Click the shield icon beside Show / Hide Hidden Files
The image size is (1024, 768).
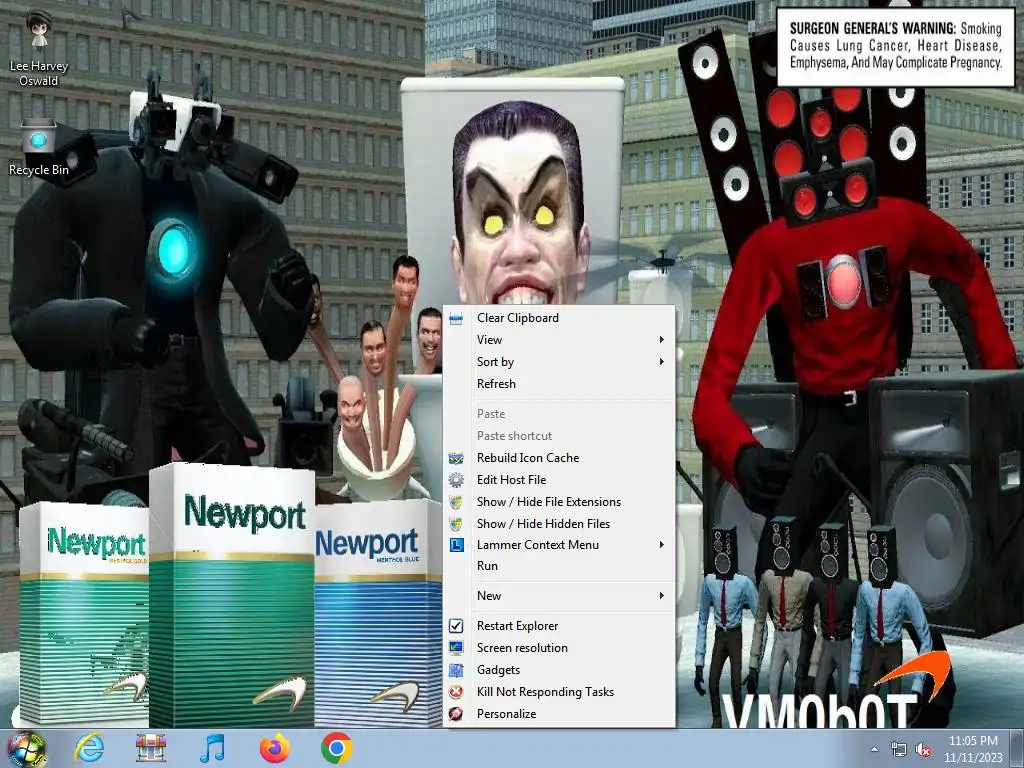click(456, 524)
